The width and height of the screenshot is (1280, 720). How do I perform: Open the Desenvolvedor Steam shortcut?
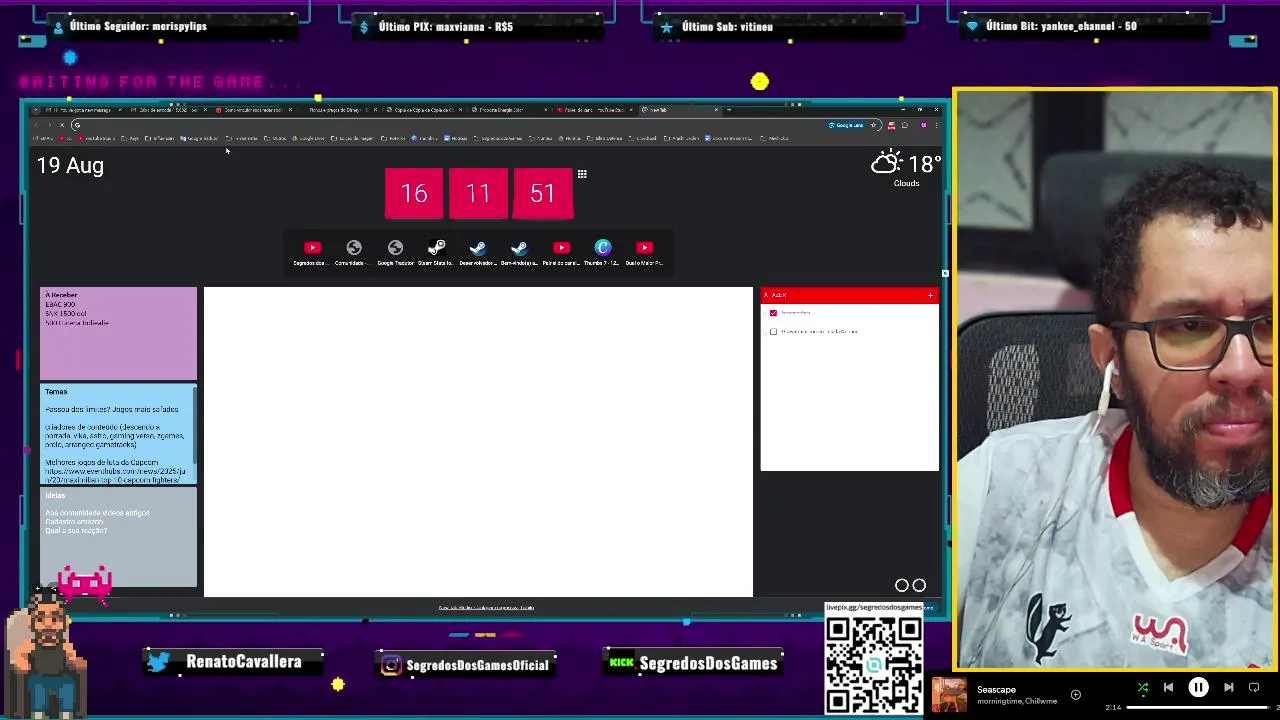(x=478, y=252)
